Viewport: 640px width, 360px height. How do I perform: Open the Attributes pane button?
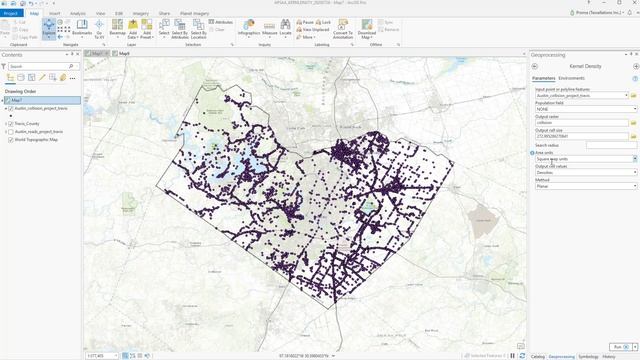[x=221, y=22]
